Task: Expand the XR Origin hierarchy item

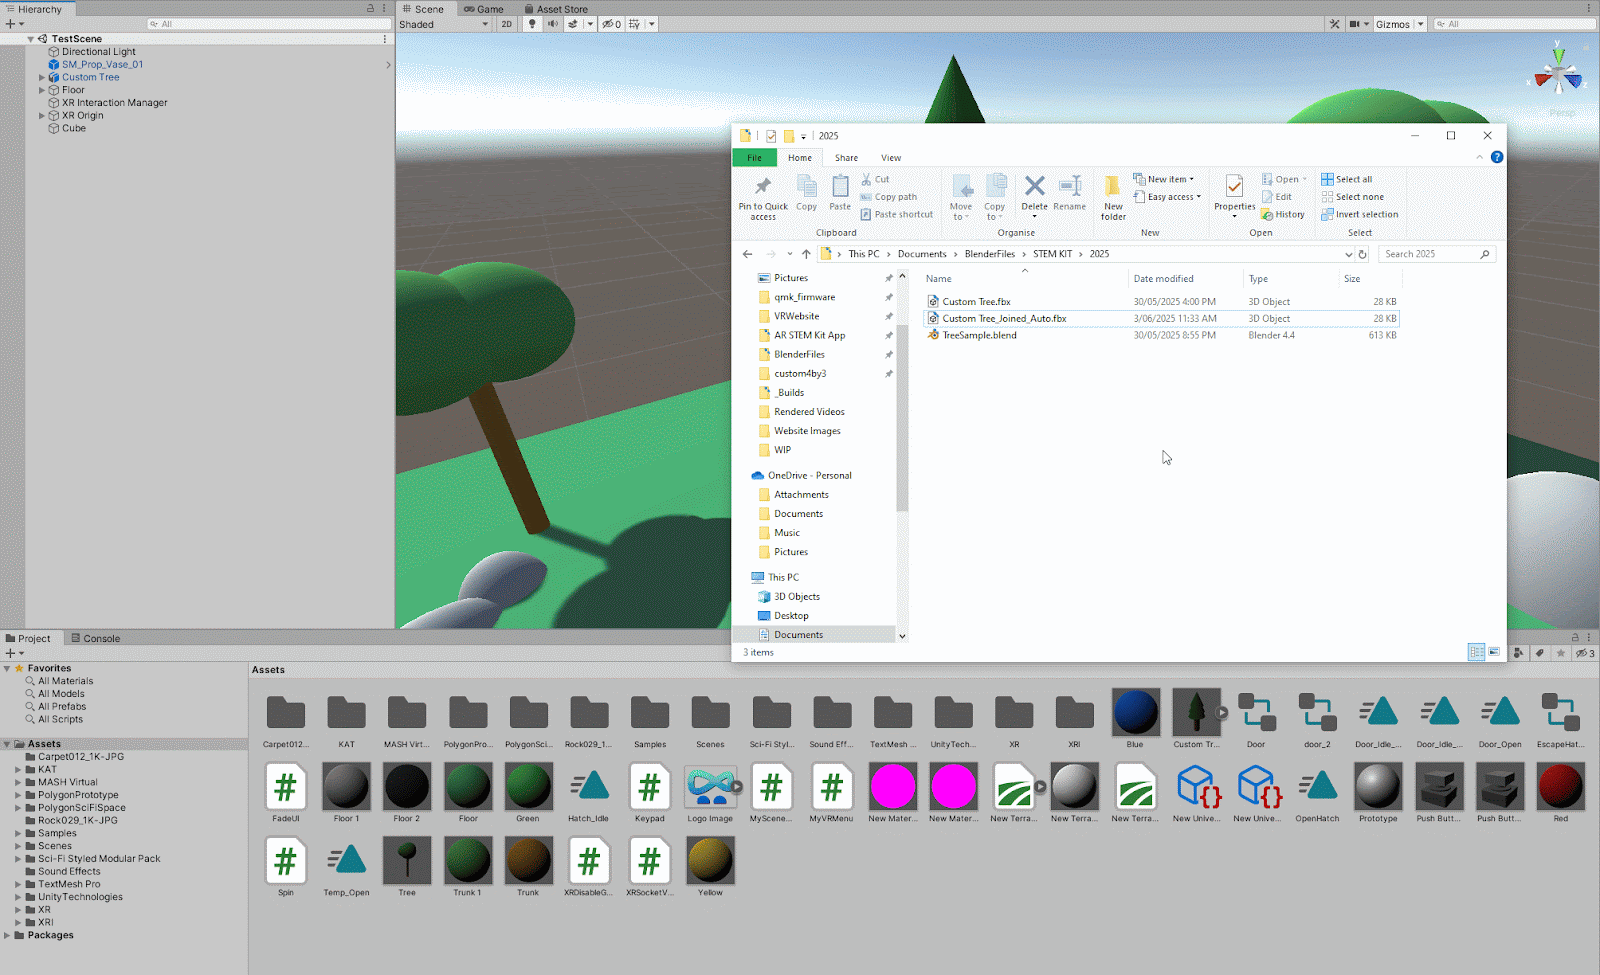Action: (x=42, y=115)
